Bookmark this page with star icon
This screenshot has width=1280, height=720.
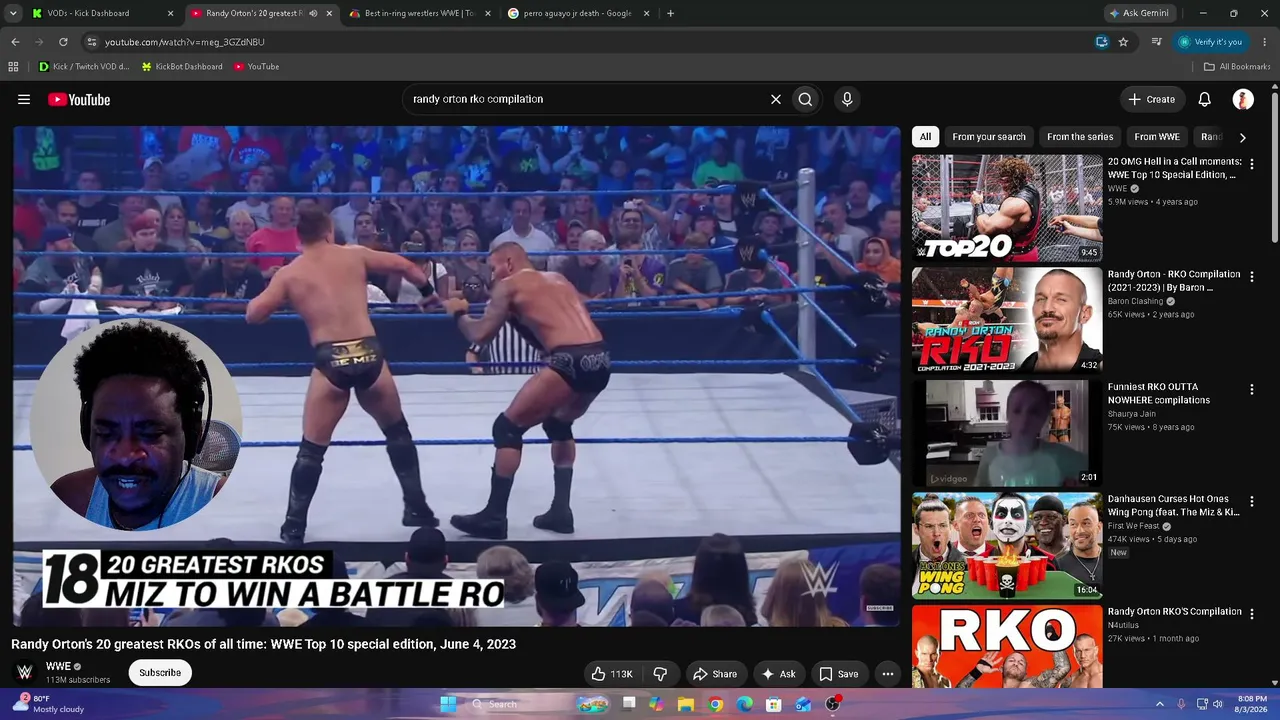pos(1123,42)
